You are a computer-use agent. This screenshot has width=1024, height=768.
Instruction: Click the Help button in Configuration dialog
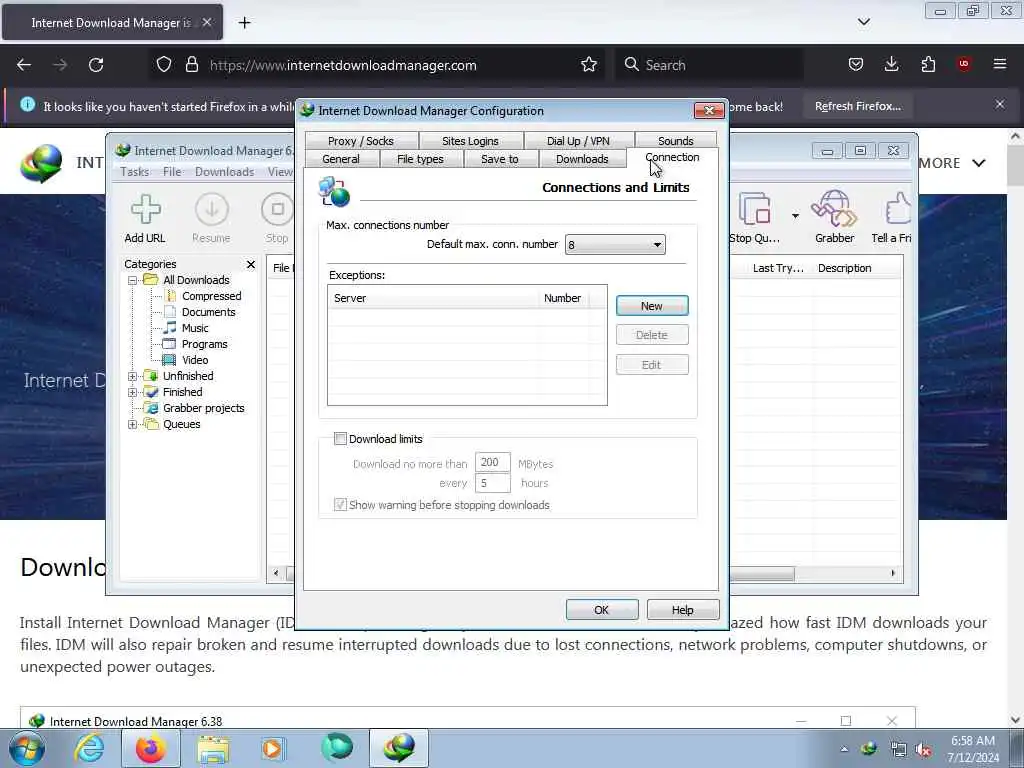click(682, 610)
